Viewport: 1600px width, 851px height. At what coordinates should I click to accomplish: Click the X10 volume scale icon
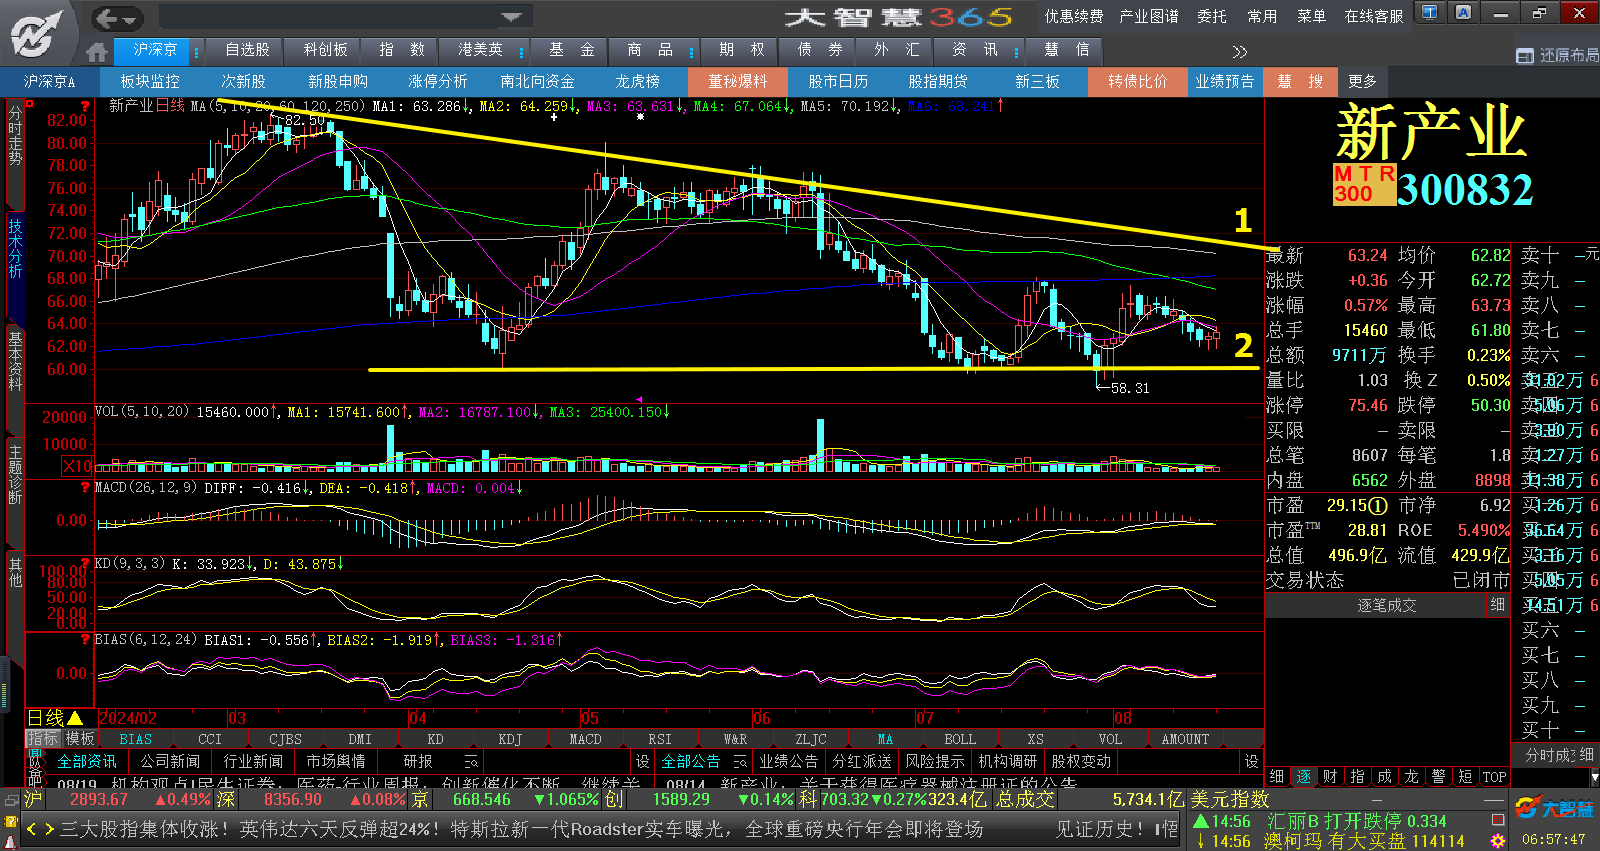click(77, 466)
